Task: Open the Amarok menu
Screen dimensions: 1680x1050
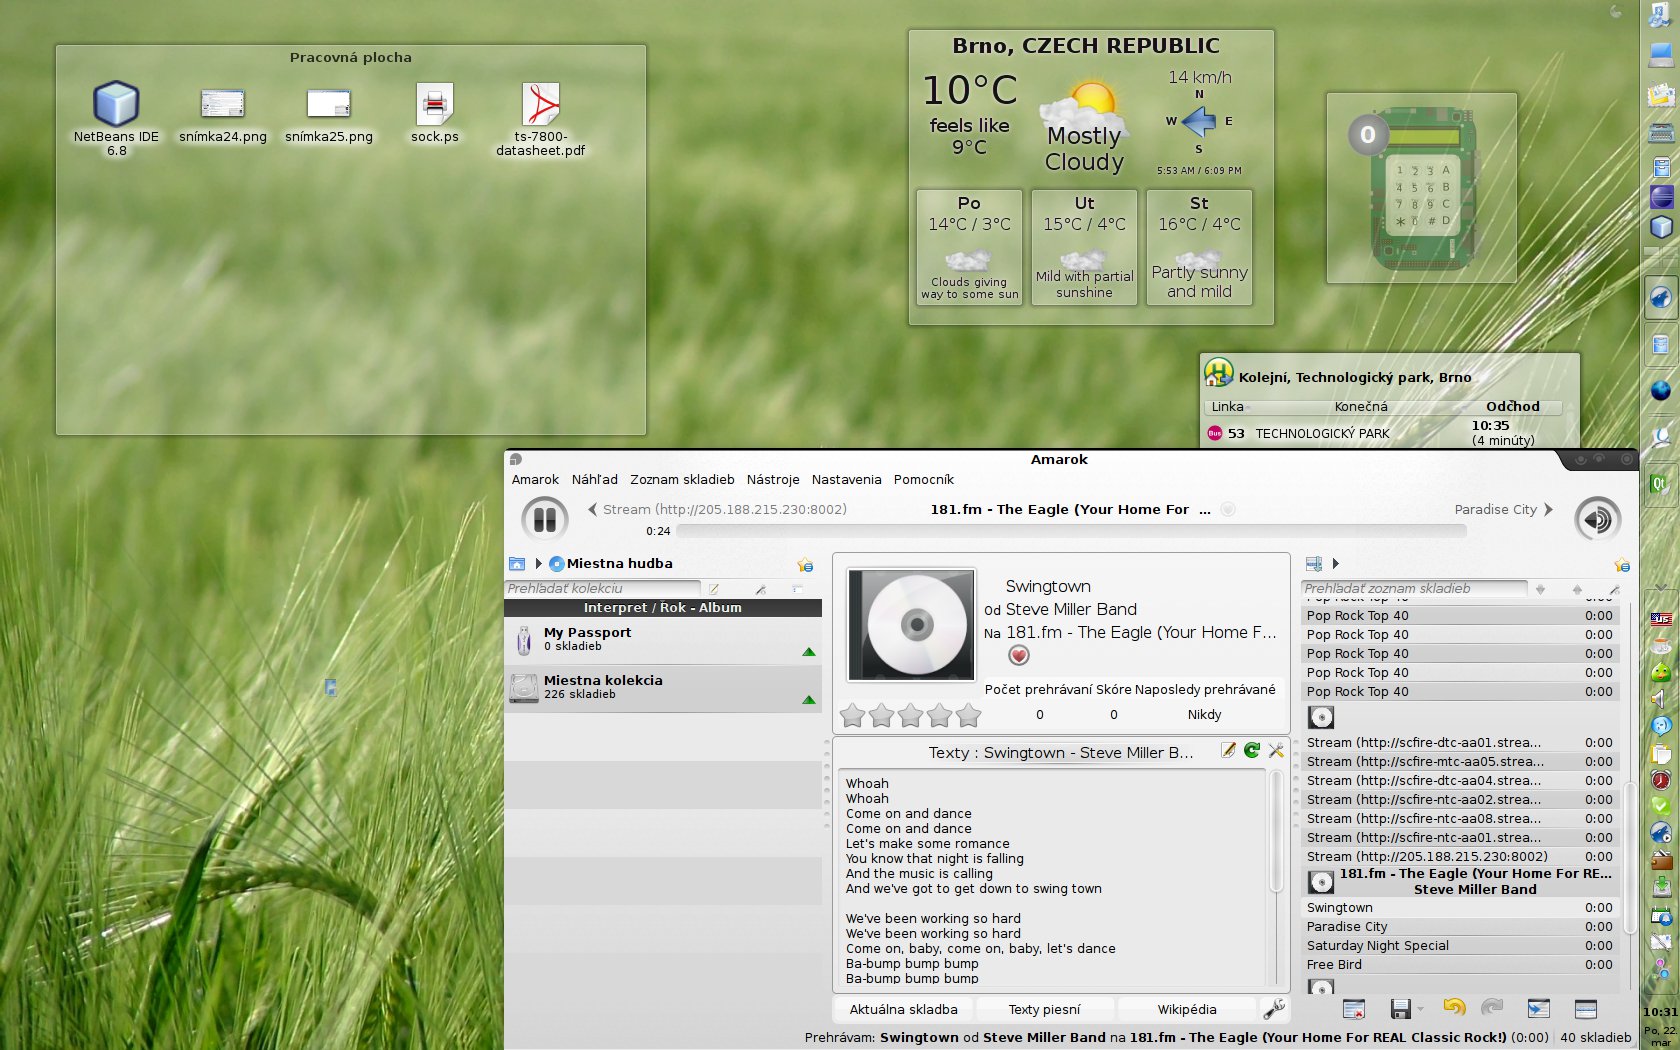Action: click(x=535, y=480)
